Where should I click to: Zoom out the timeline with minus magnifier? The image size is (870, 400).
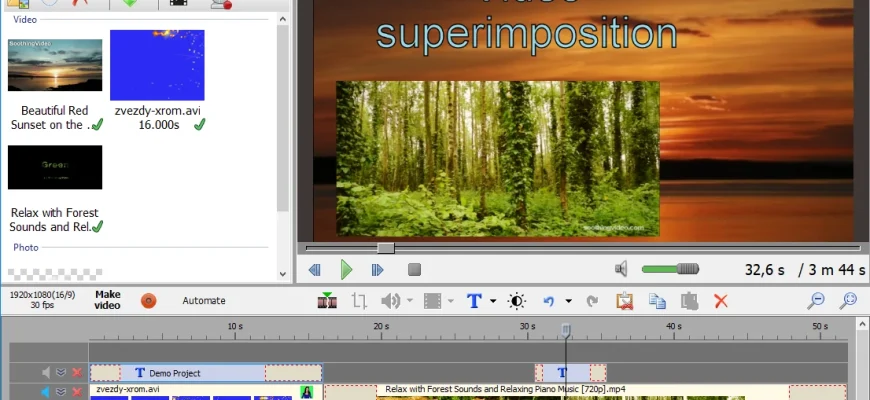coord(816,300)
